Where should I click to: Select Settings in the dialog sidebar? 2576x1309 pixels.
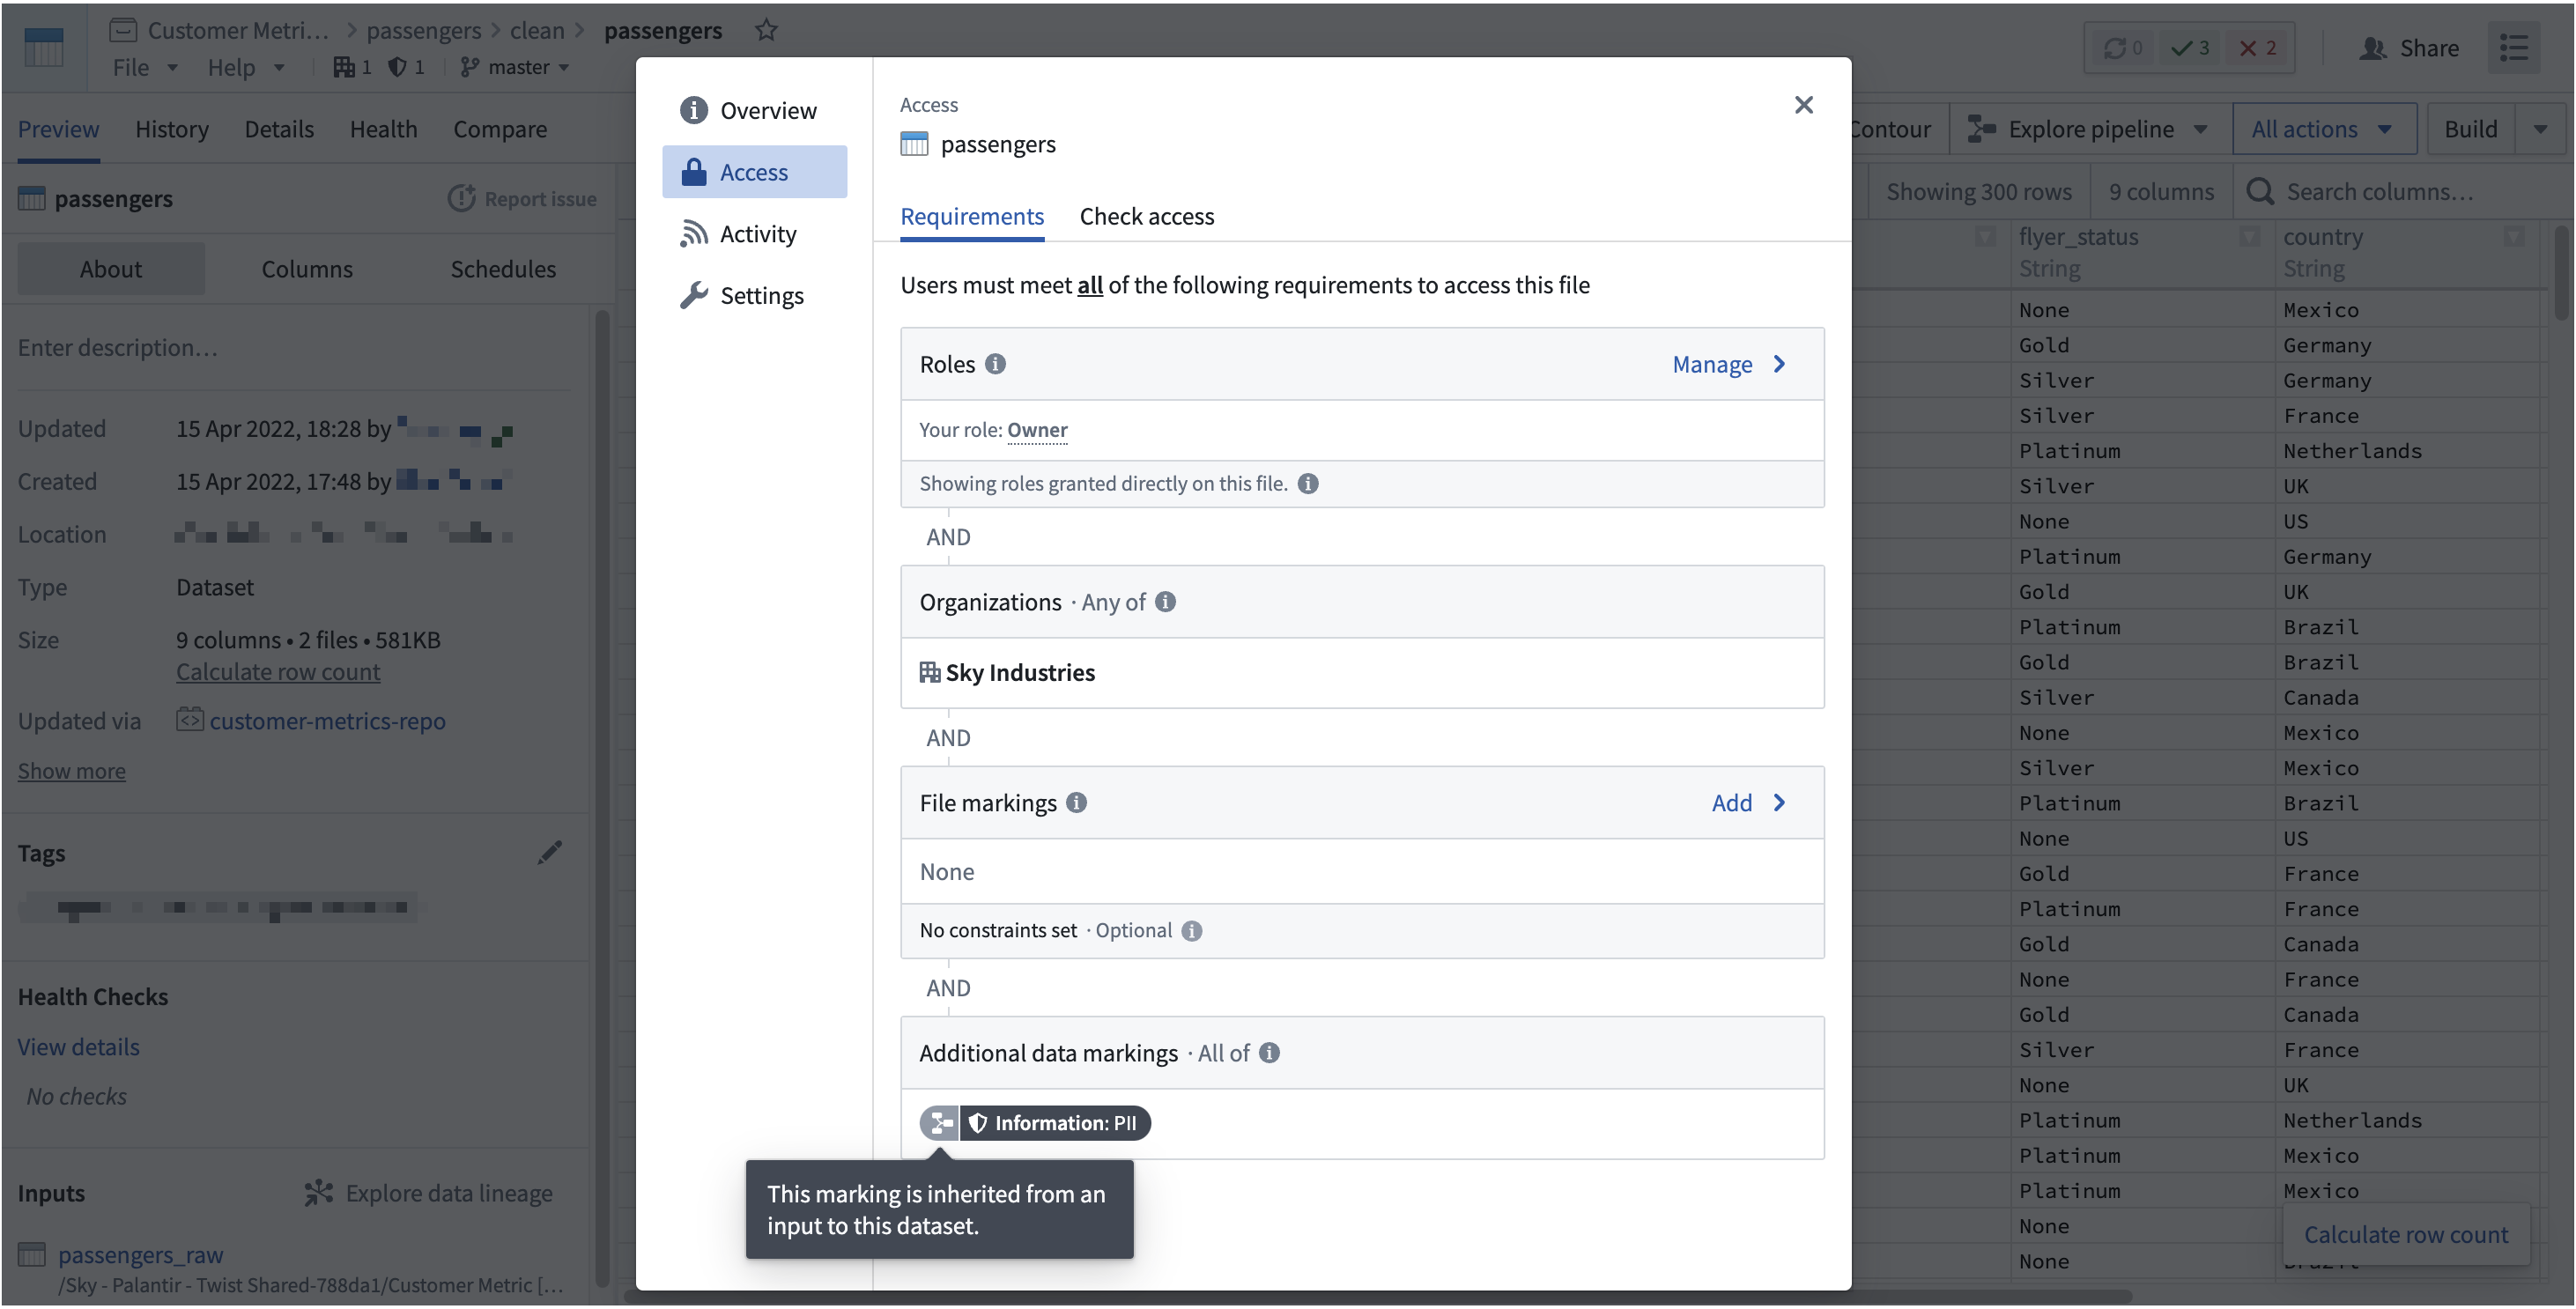[754, 295]
